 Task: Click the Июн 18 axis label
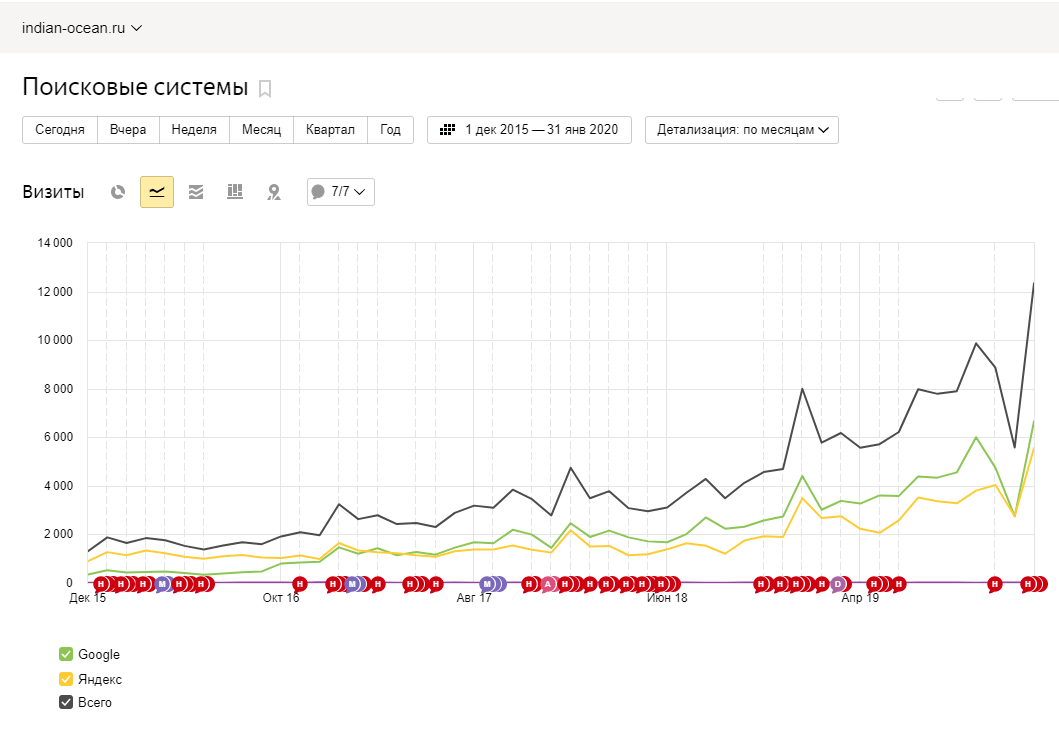(667, 598)
